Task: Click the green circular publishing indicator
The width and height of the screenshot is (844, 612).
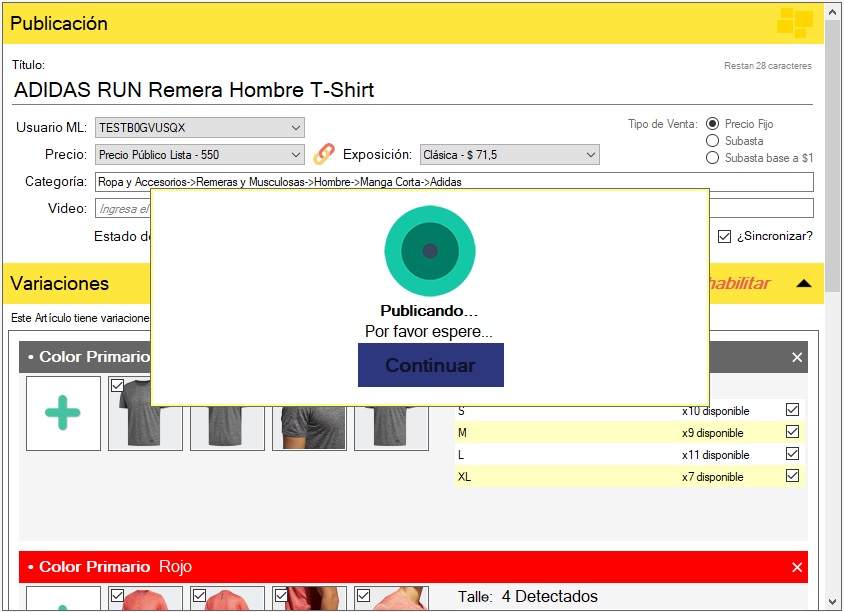Action: 430,250
